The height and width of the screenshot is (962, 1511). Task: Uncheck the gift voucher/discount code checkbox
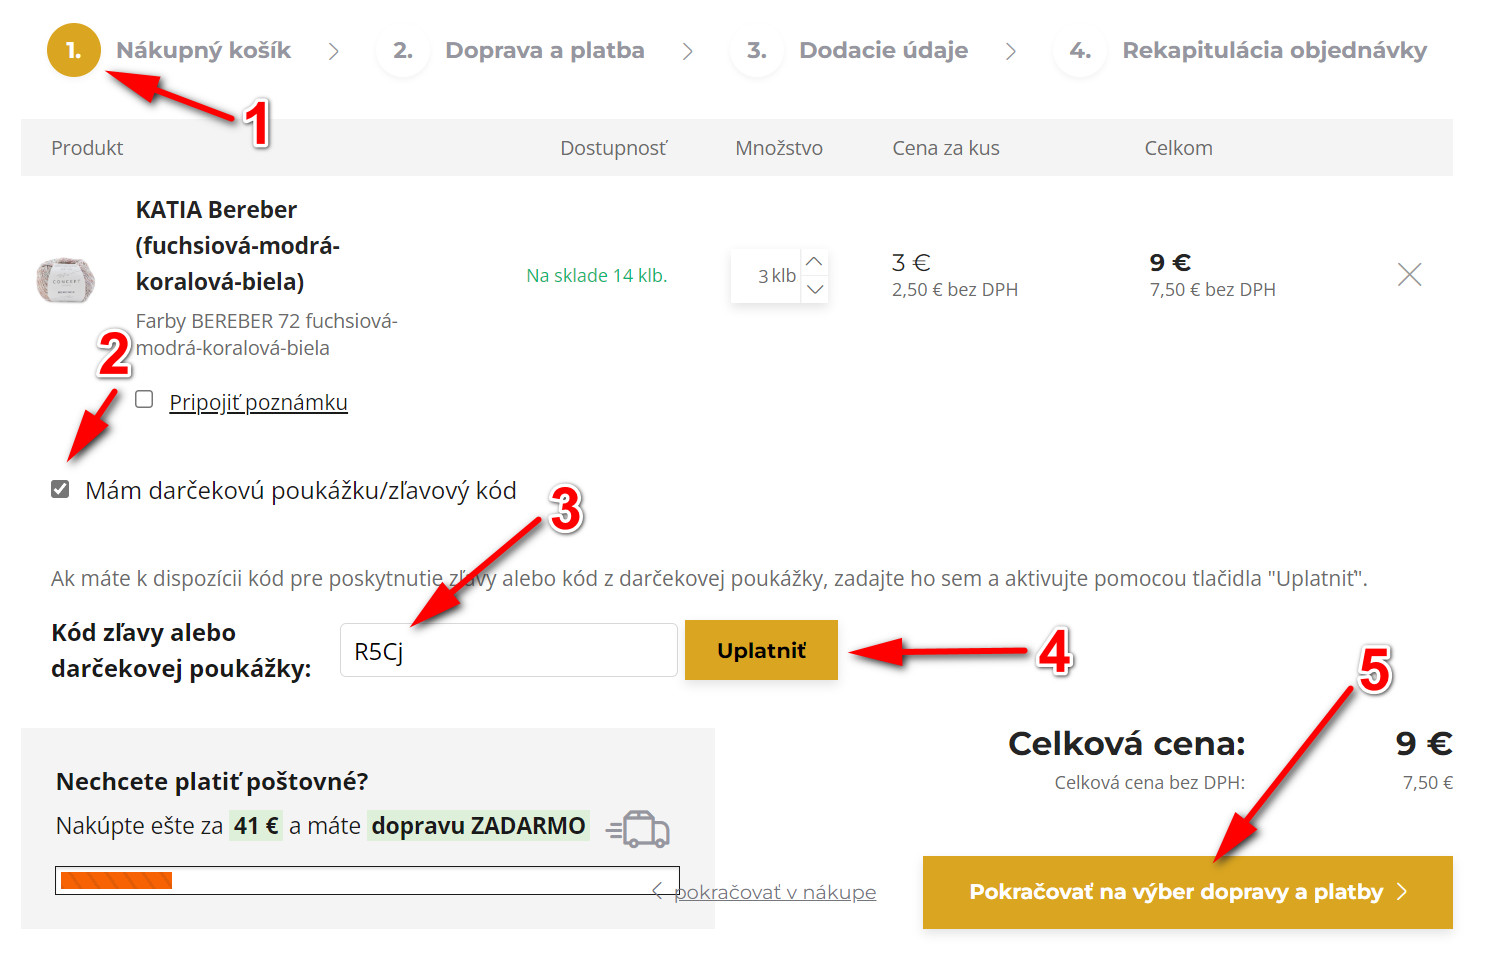pyautogui.click(x=61, y=490)
